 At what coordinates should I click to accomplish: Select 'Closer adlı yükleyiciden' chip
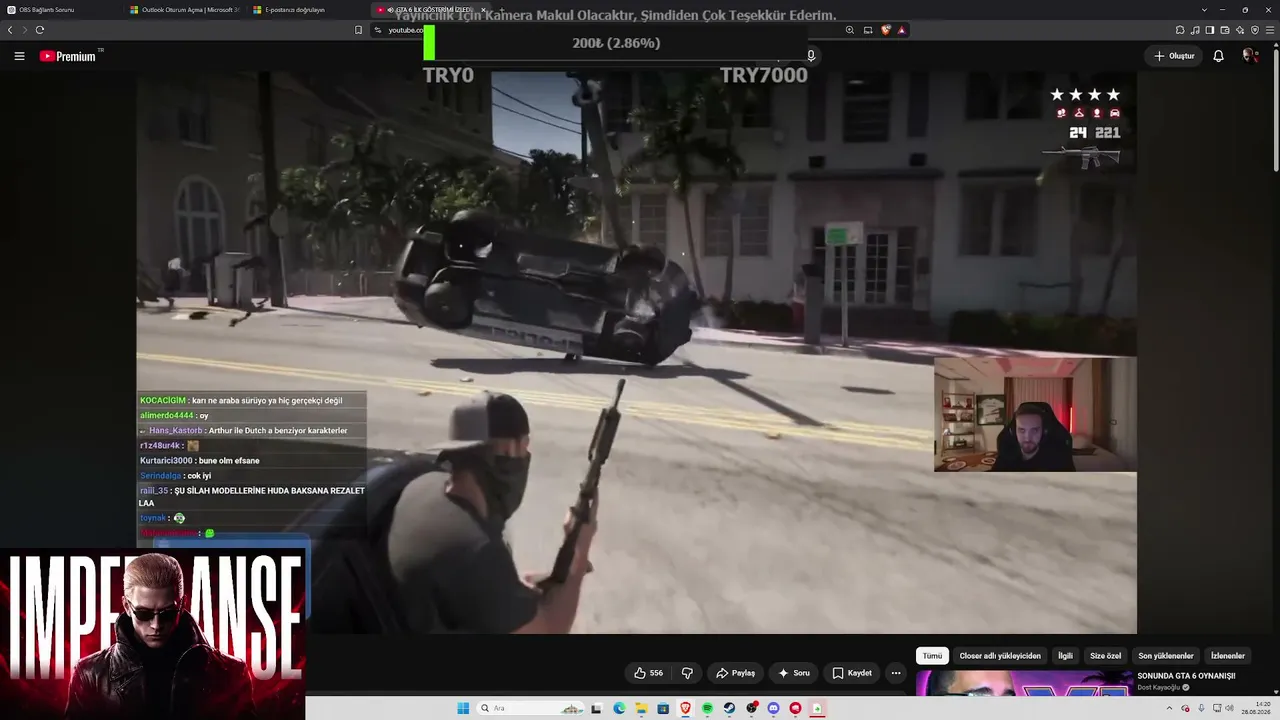pyautogui.click(x=1000, y=656)
